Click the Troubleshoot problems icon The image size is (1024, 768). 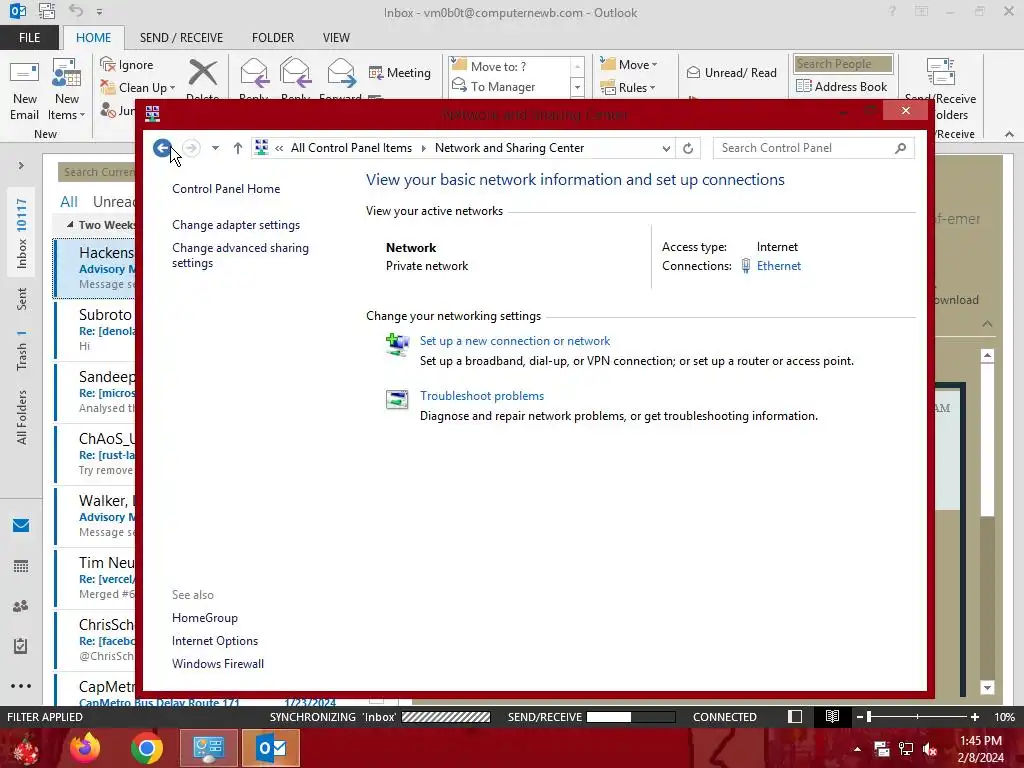coord(396,398)
